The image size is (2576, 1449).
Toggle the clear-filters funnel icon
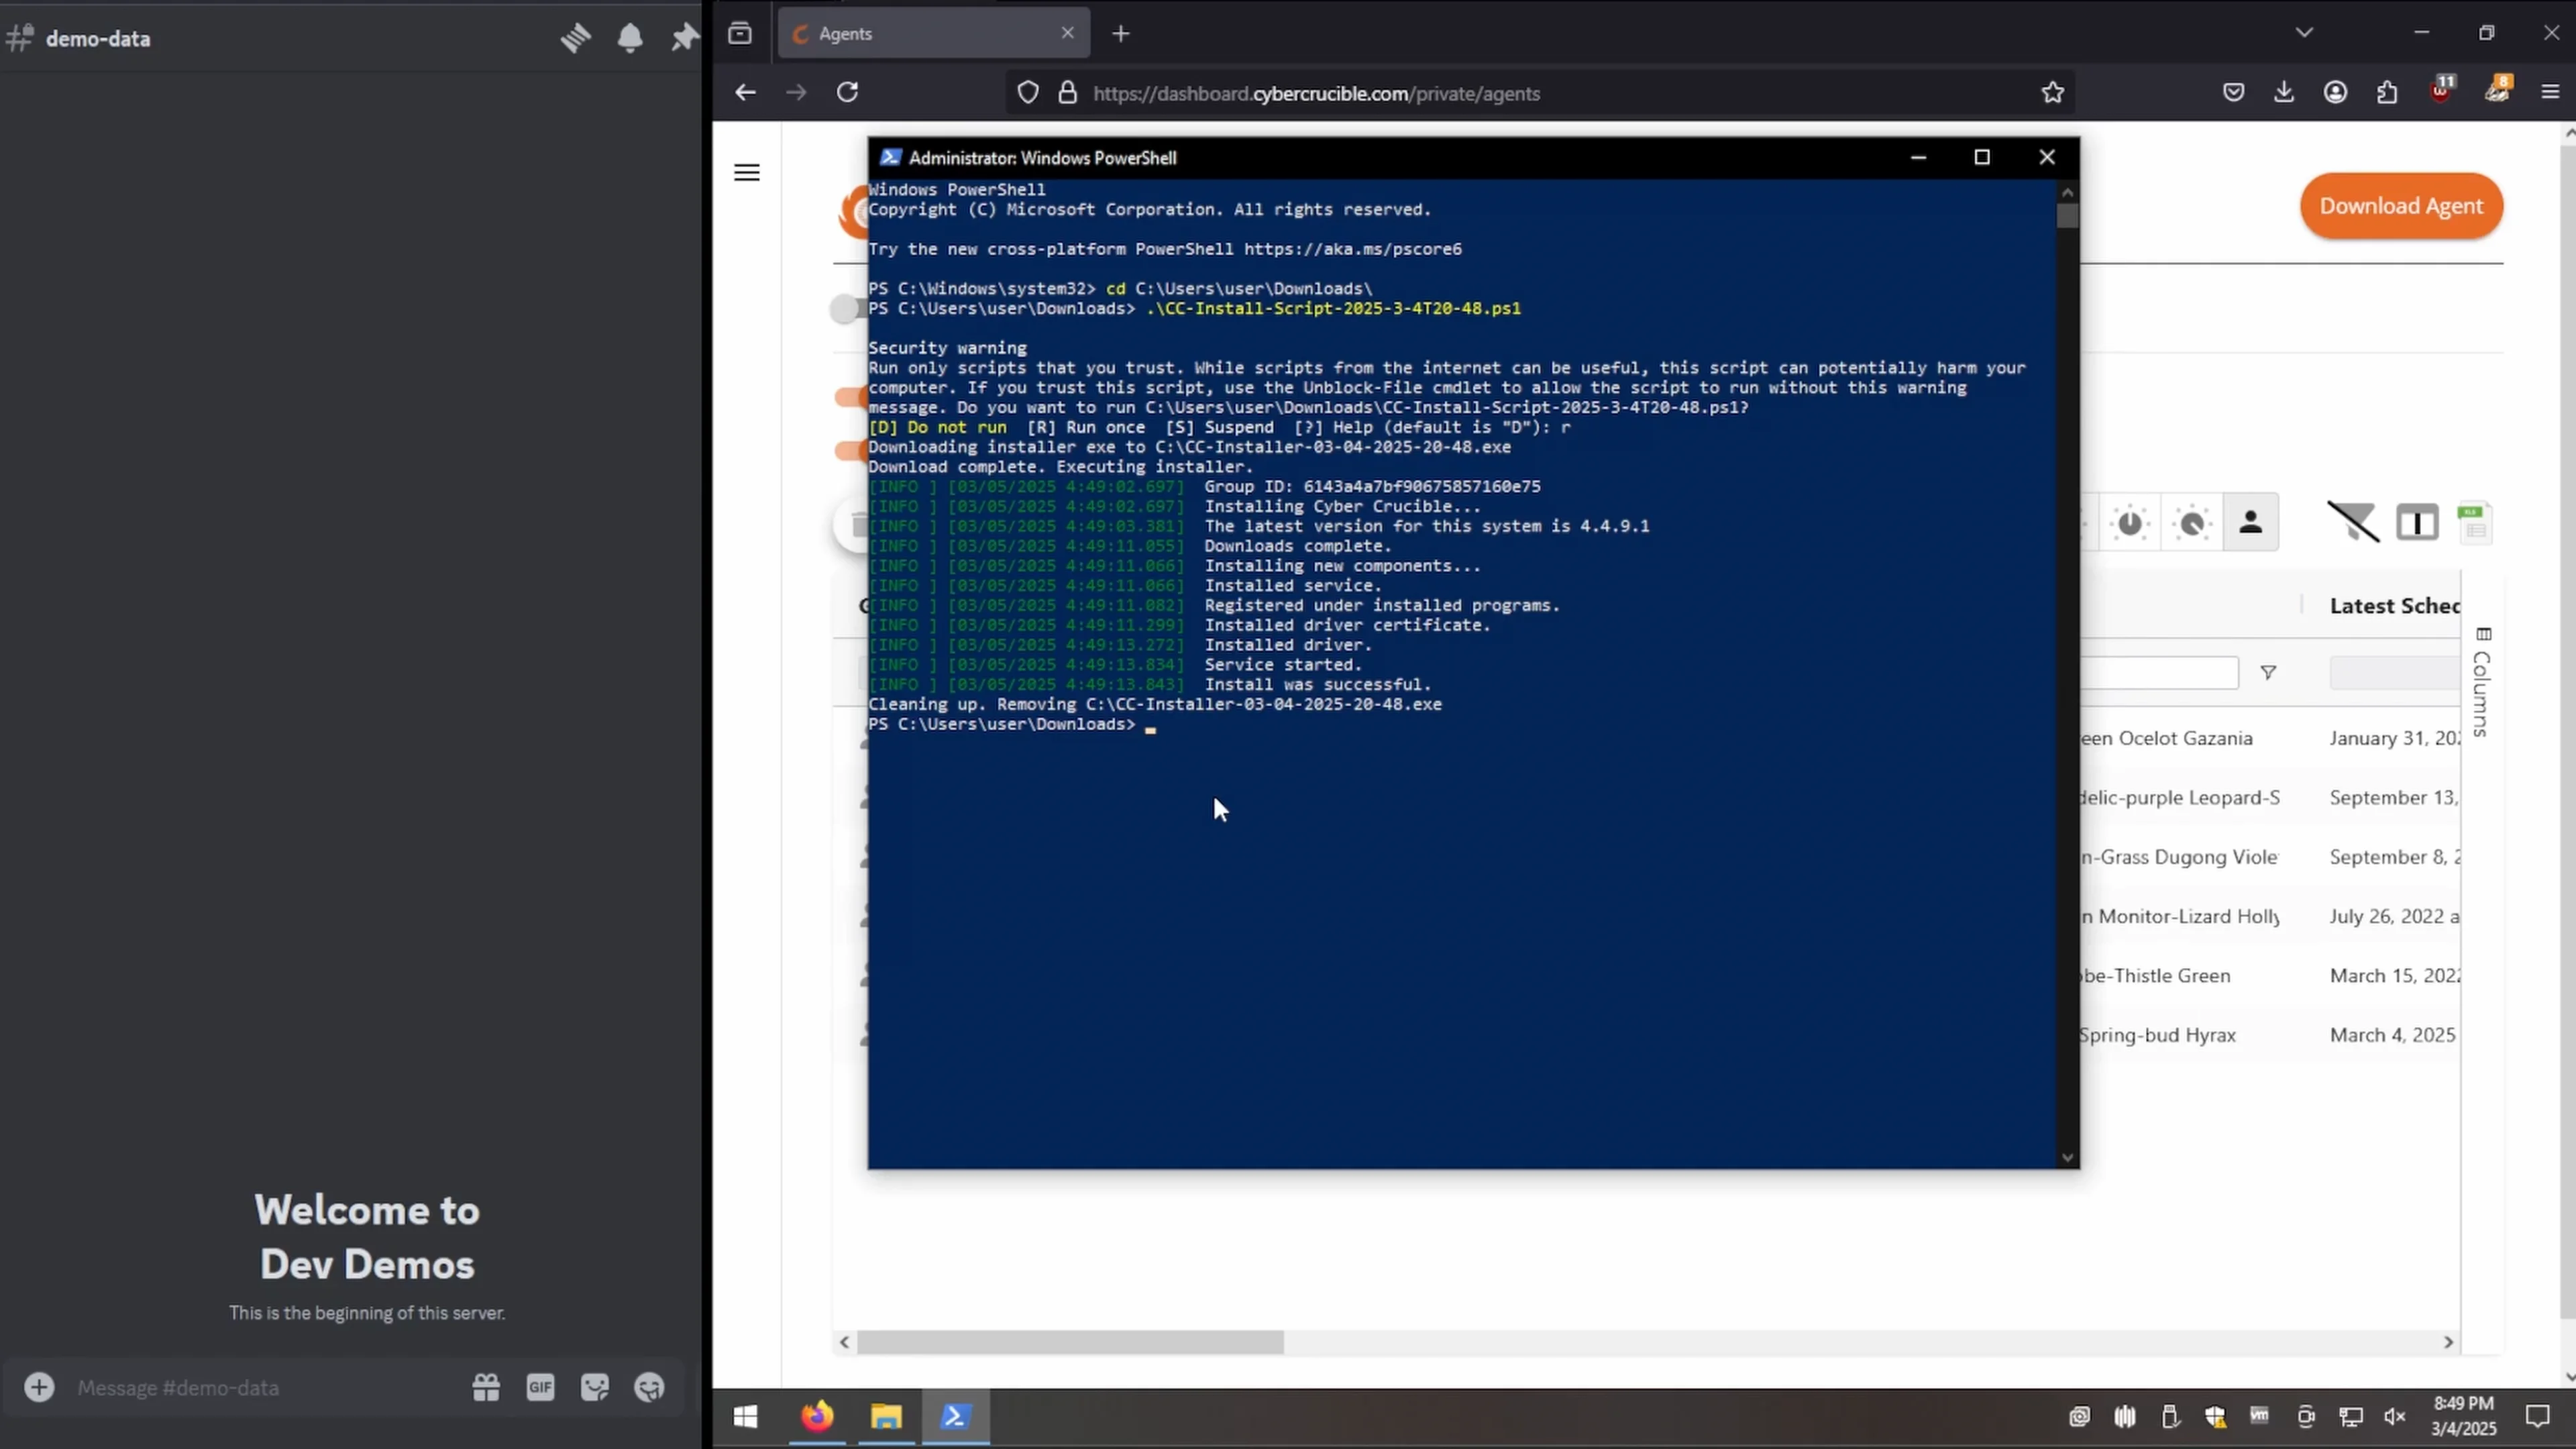click(2354, 522)
